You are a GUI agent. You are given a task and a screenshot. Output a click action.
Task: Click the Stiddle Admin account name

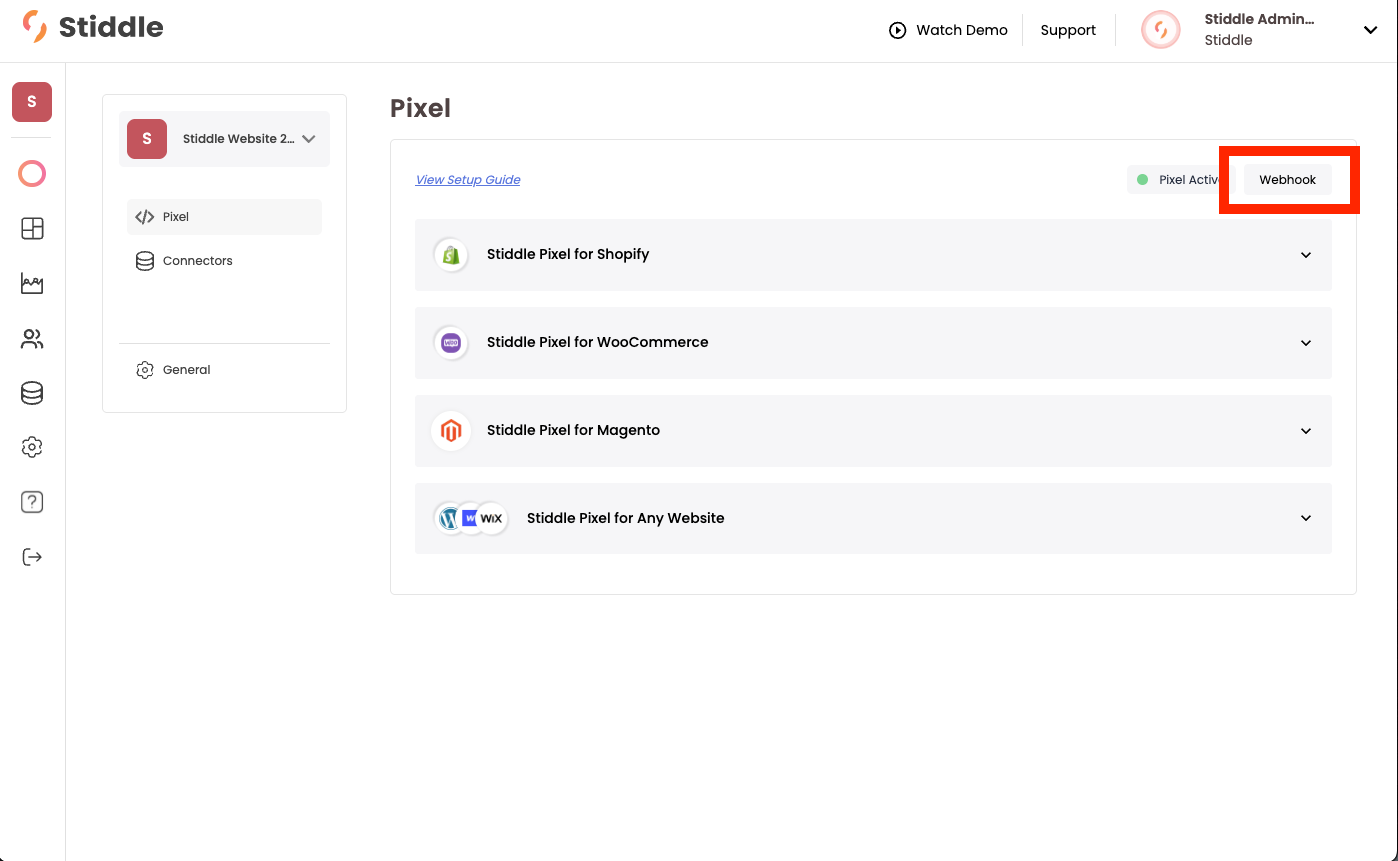(1259, 19)
